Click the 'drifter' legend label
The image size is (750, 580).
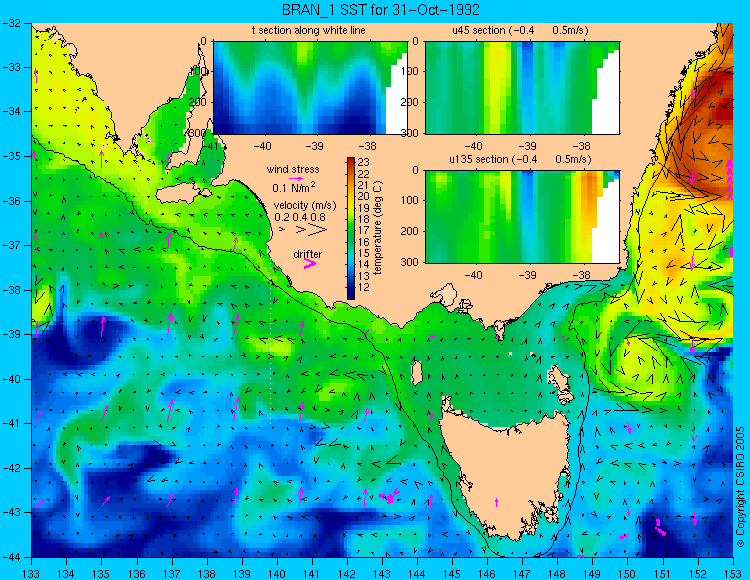[308, 254]
